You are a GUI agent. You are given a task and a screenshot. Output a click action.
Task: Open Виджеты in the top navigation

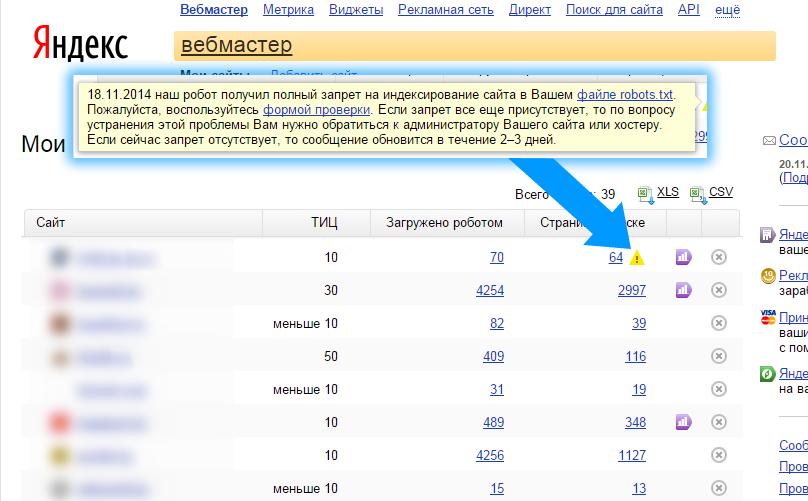[356, 10]
